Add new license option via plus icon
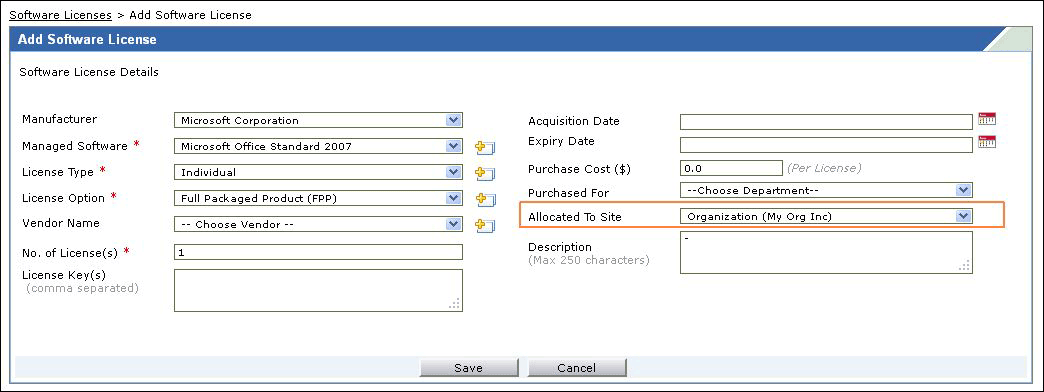 (x=484, y=199)
